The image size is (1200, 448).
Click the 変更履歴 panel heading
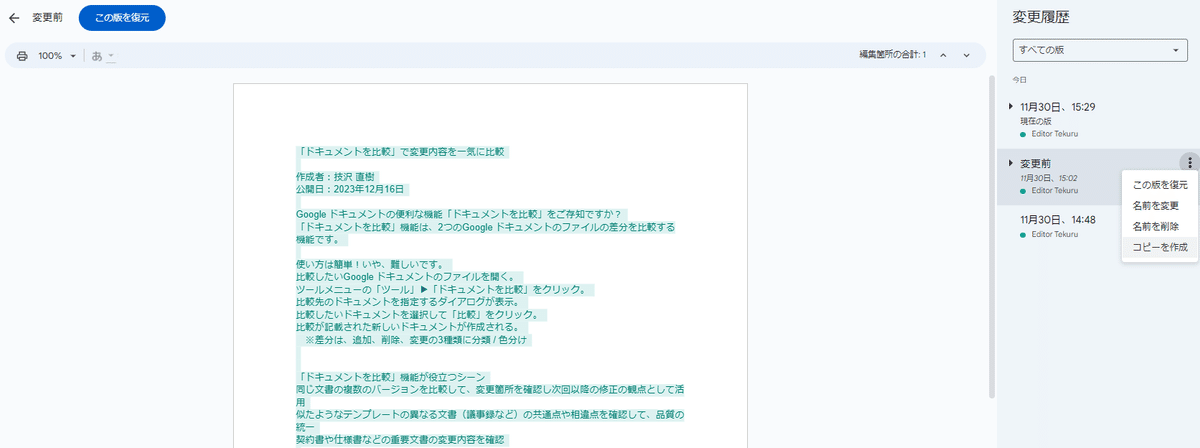click(x=1041, y=17)
